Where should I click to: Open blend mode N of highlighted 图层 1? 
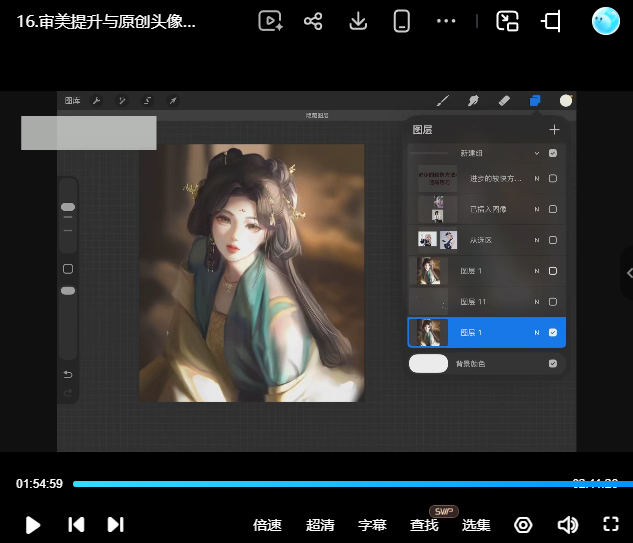tap(537, 332)
